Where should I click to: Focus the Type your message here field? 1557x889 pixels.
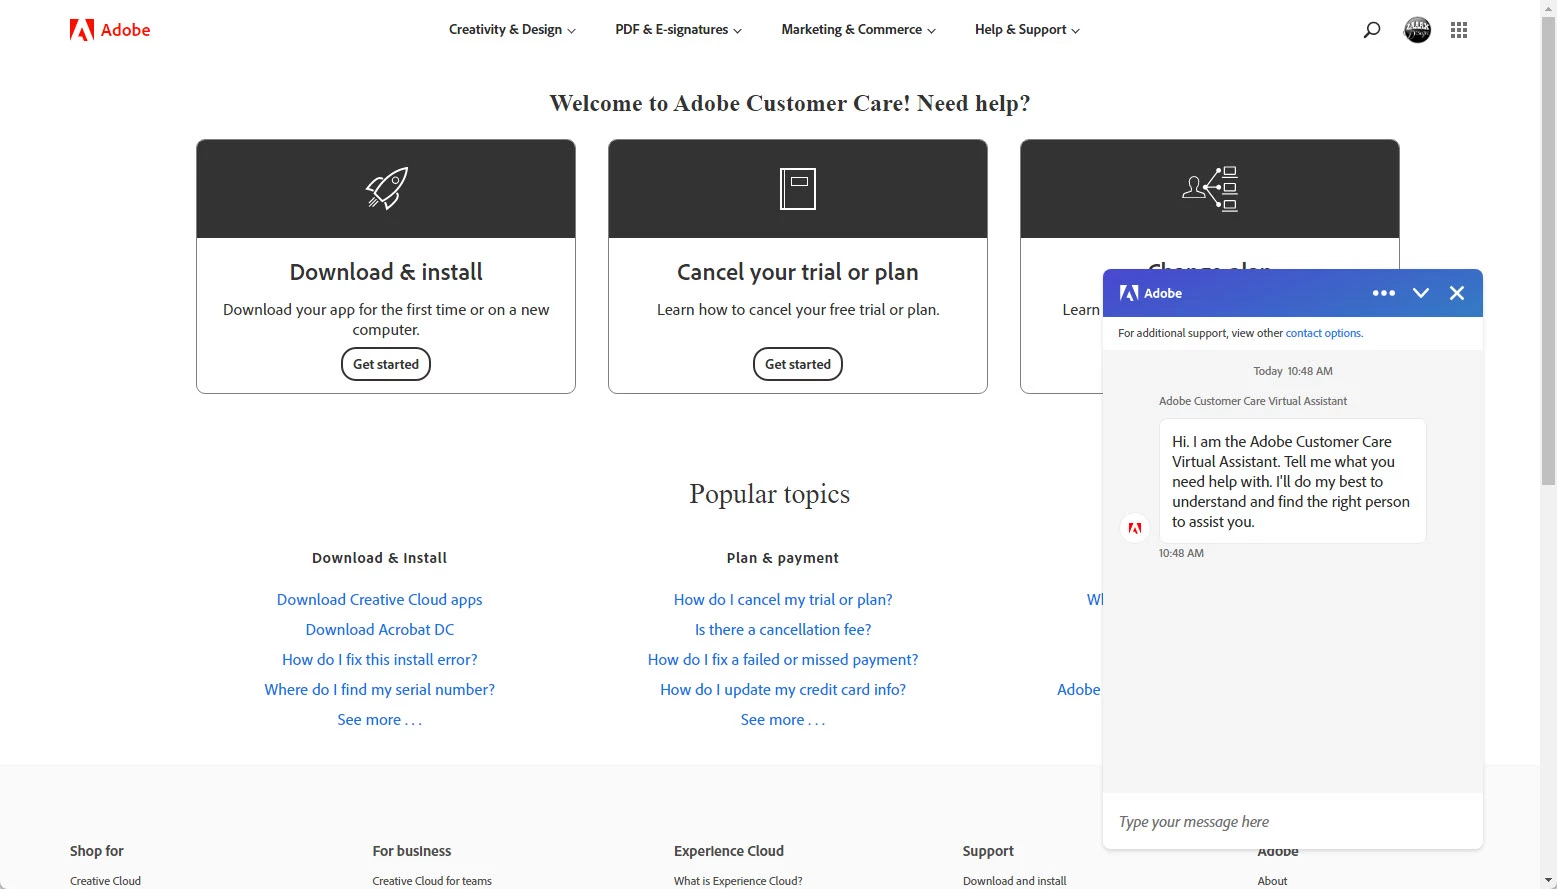[1292, 822]
